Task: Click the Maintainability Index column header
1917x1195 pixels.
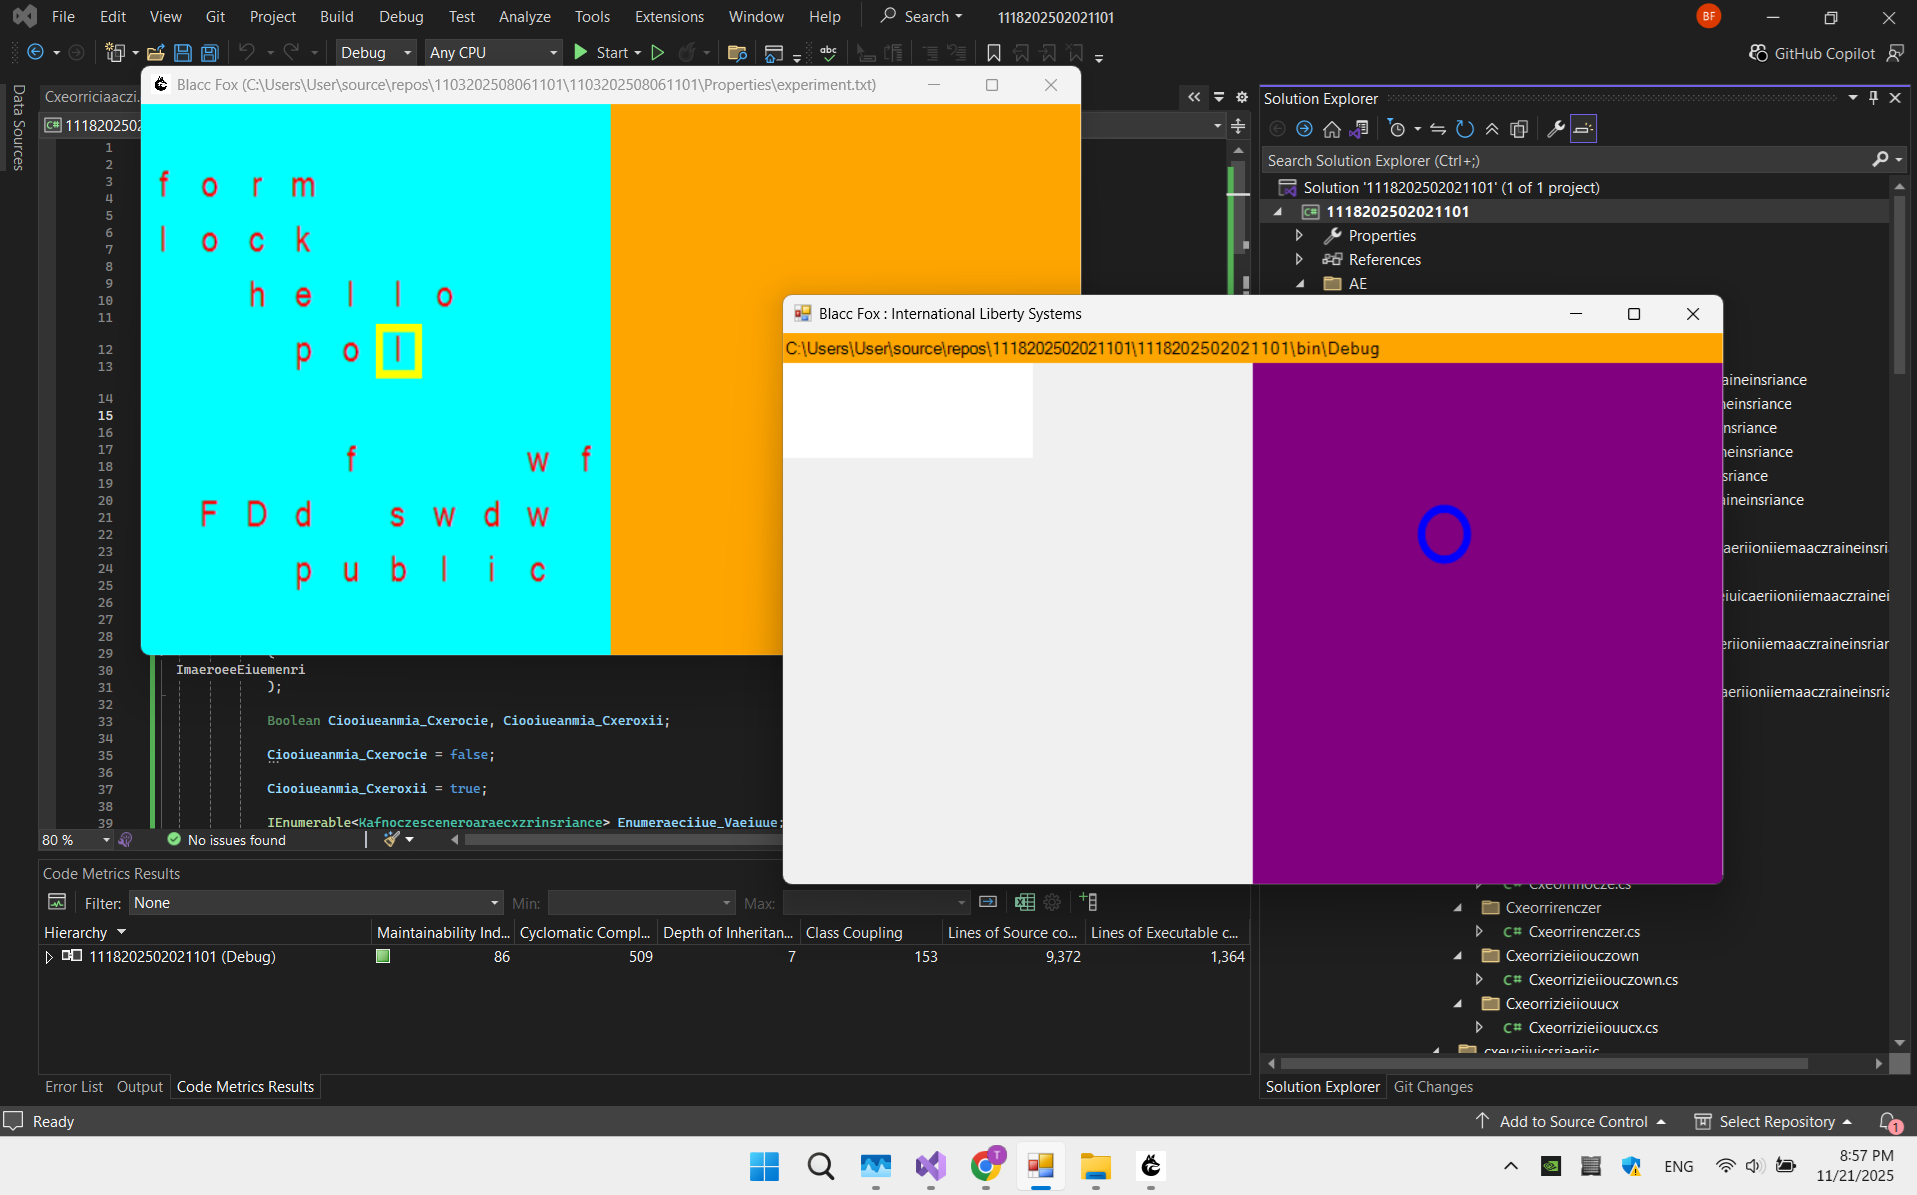Action: click(443, 932)
